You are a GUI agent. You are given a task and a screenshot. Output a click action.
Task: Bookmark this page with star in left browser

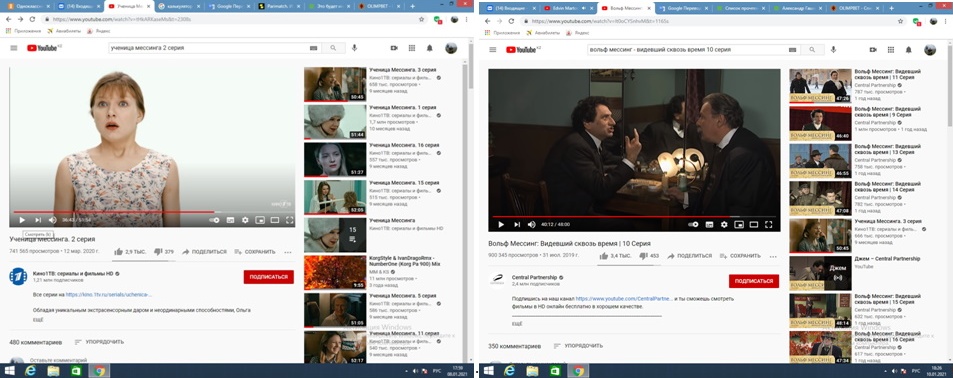click(x=421, y=19)
